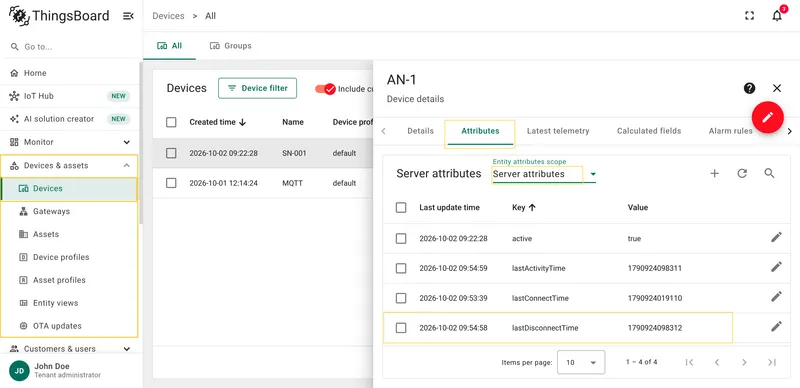Viewport: 800px width, 388px height.
Task: Go to first page of attributes
Action: (x=689, y=362)
